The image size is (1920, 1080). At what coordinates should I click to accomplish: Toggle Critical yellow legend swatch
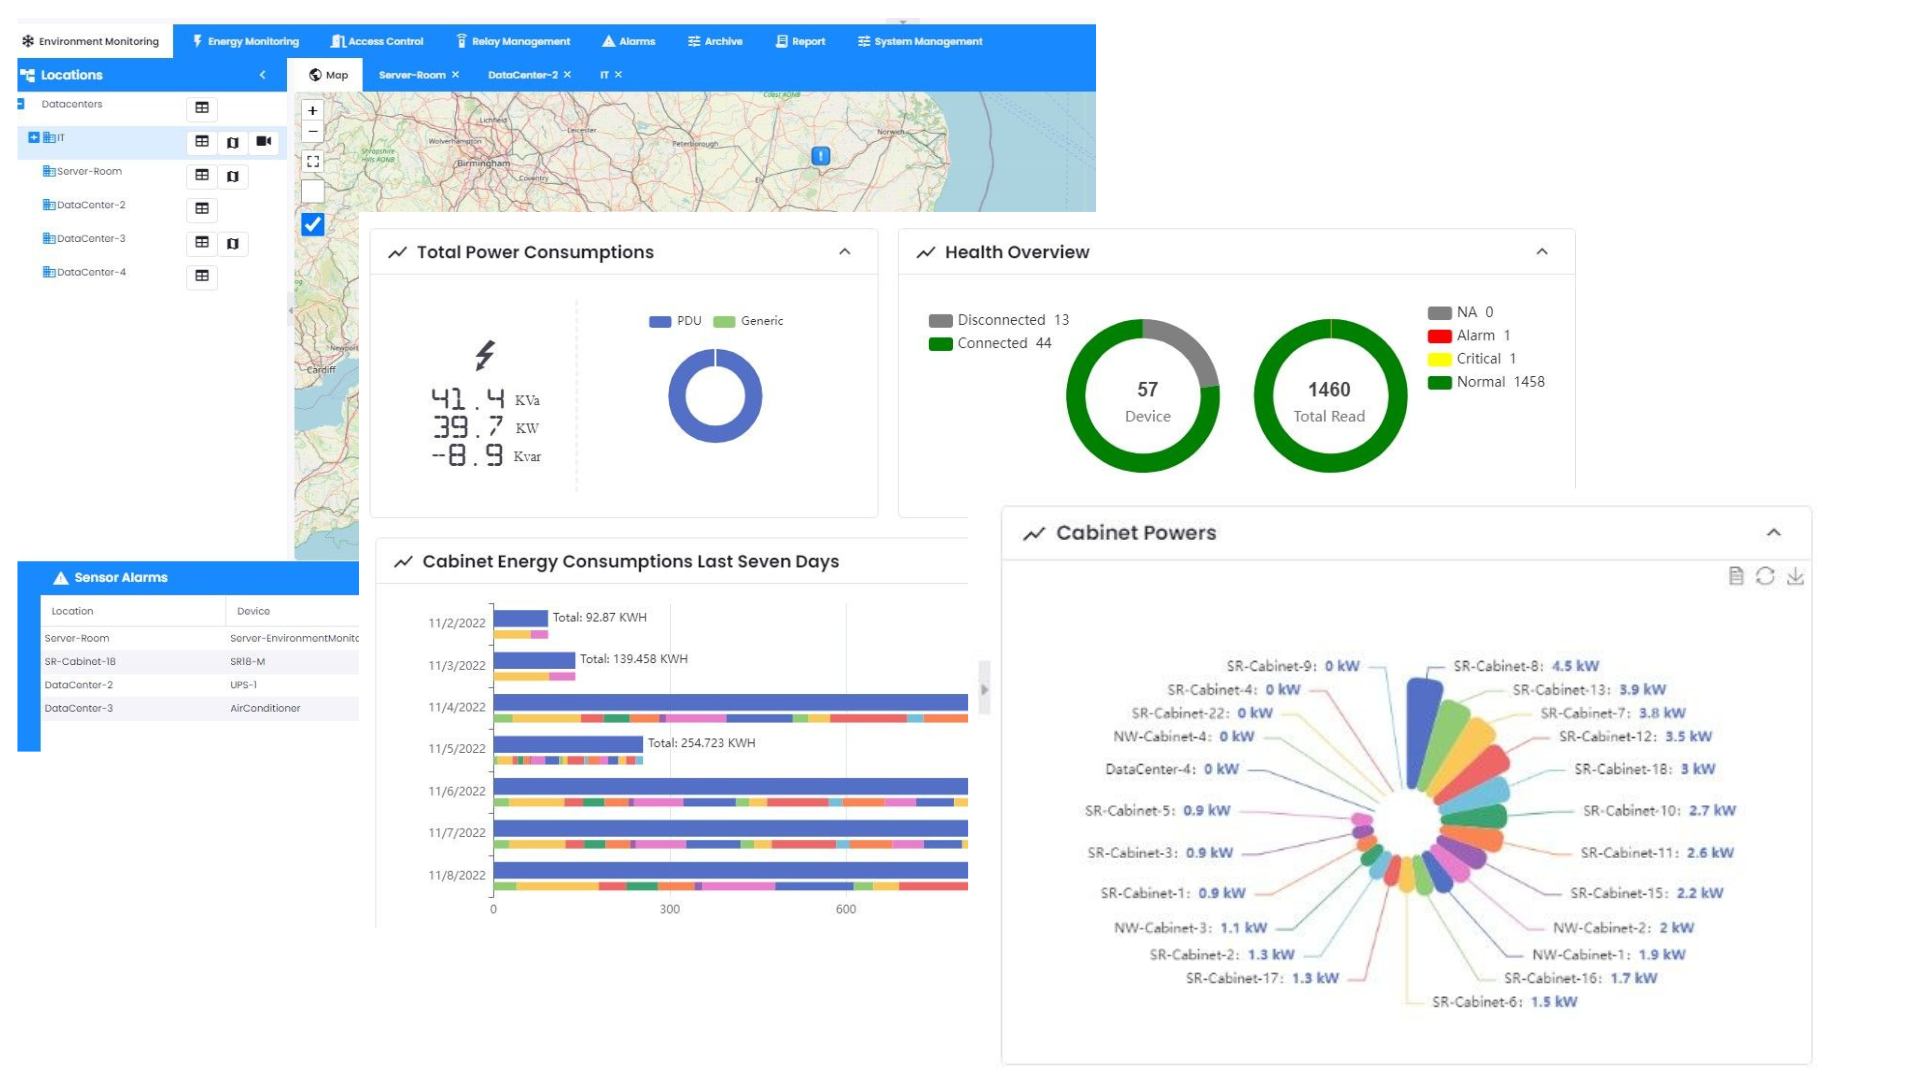(1439, 359)
